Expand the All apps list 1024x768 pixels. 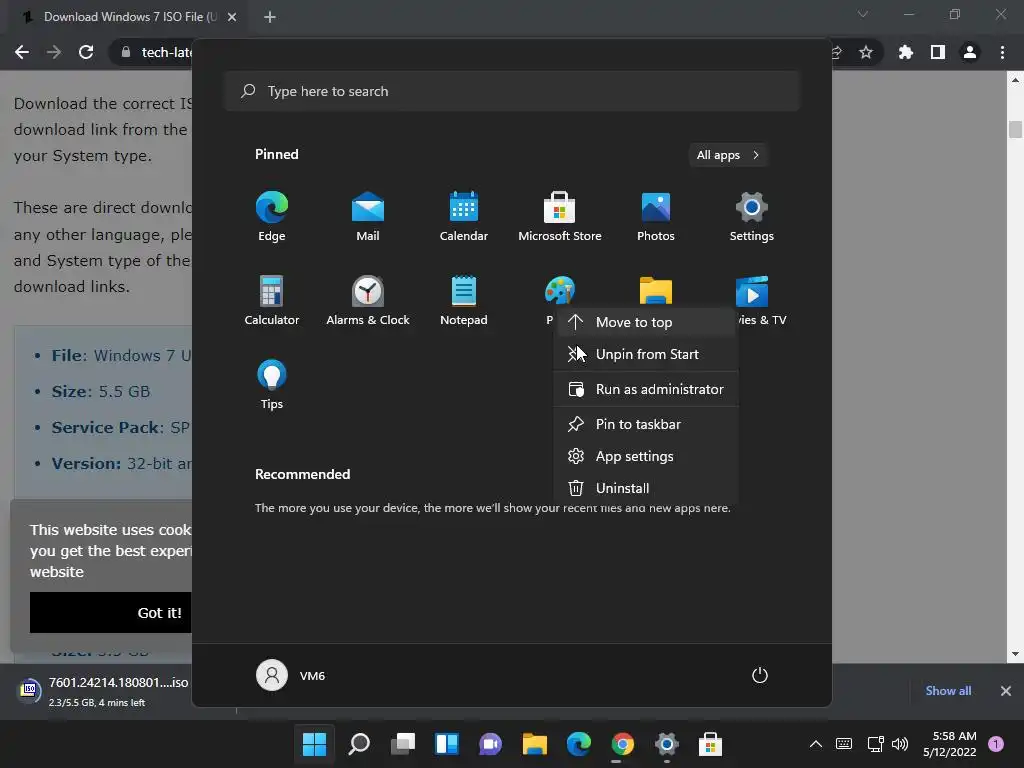[x=728, y=155]
